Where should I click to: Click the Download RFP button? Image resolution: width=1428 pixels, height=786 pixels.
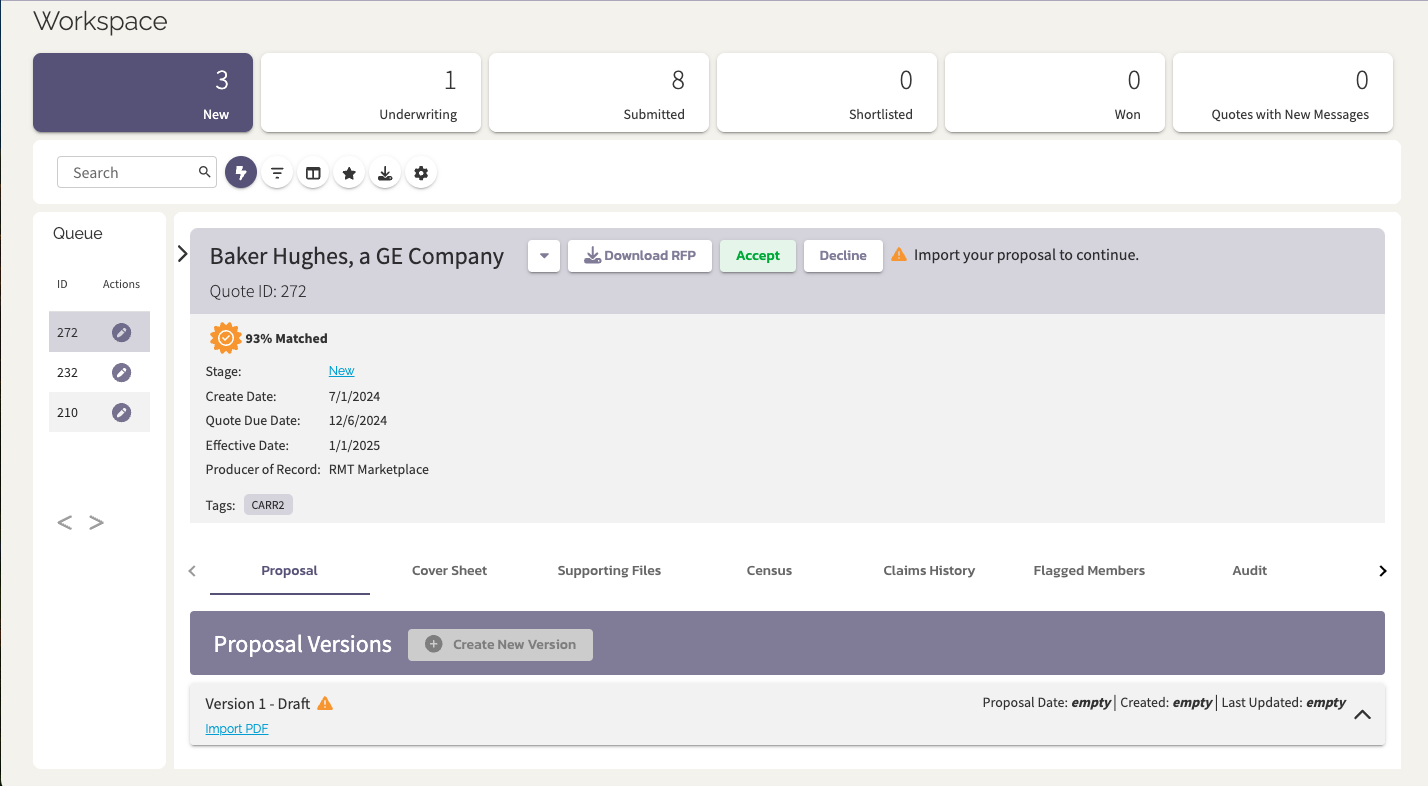tap(640, 256)
